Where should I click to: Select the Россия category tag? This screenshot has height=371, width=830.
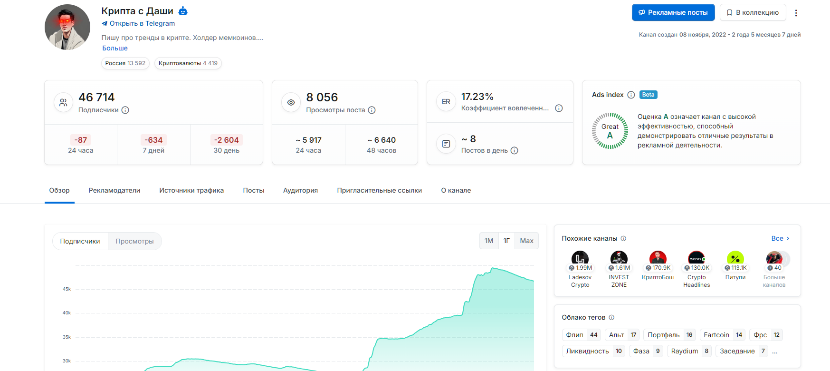125,63
